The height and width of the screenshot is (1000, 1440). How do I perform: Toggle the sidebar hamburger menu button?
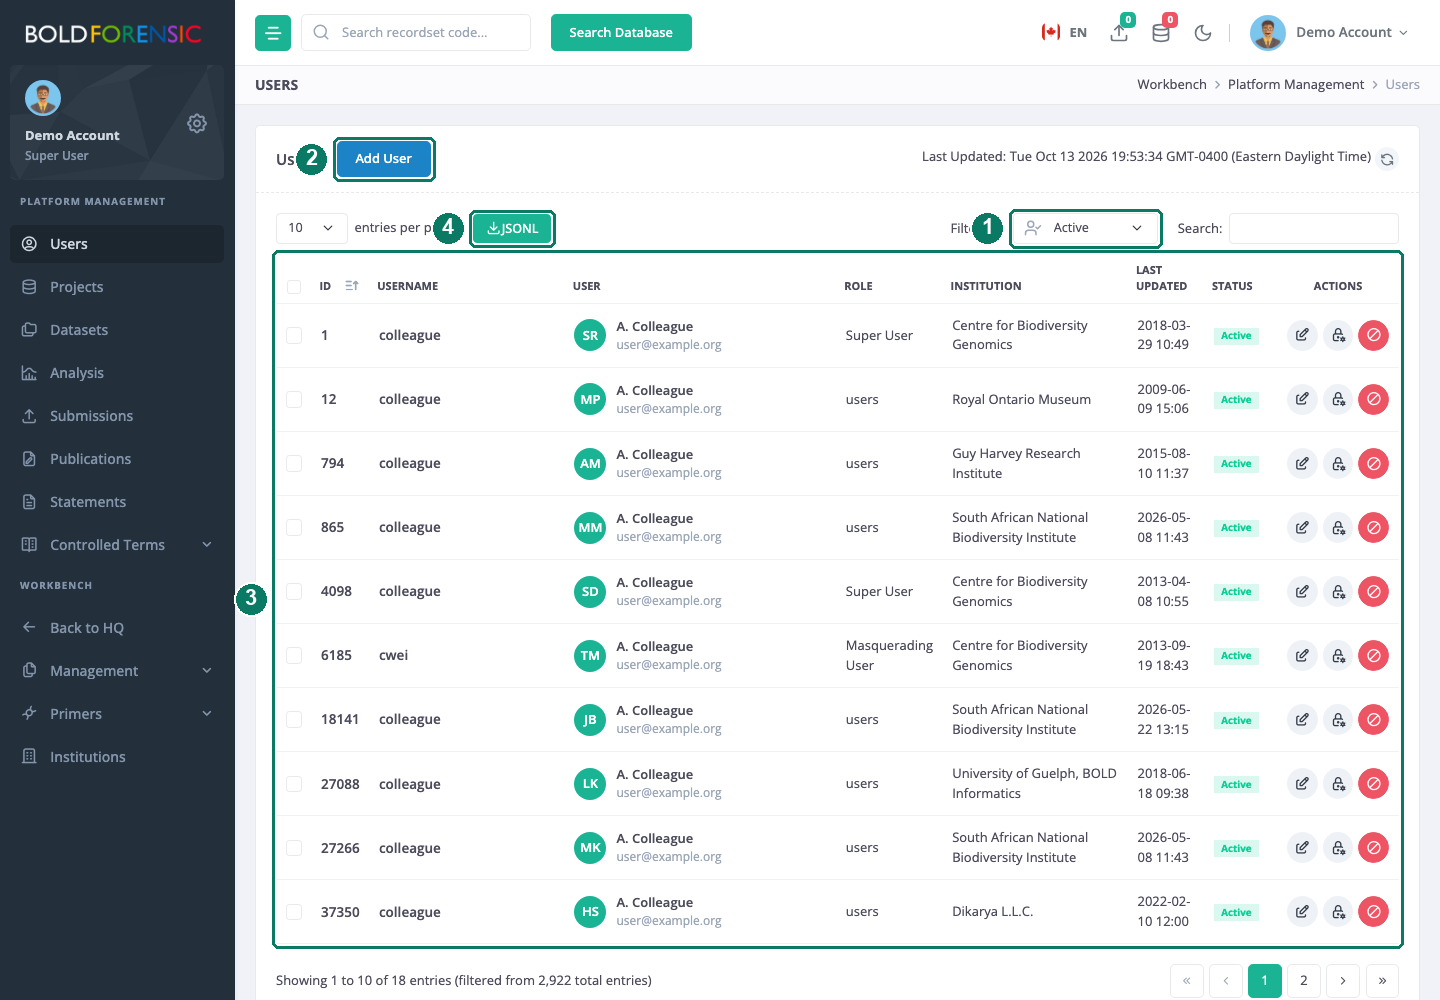pos(273,33)
